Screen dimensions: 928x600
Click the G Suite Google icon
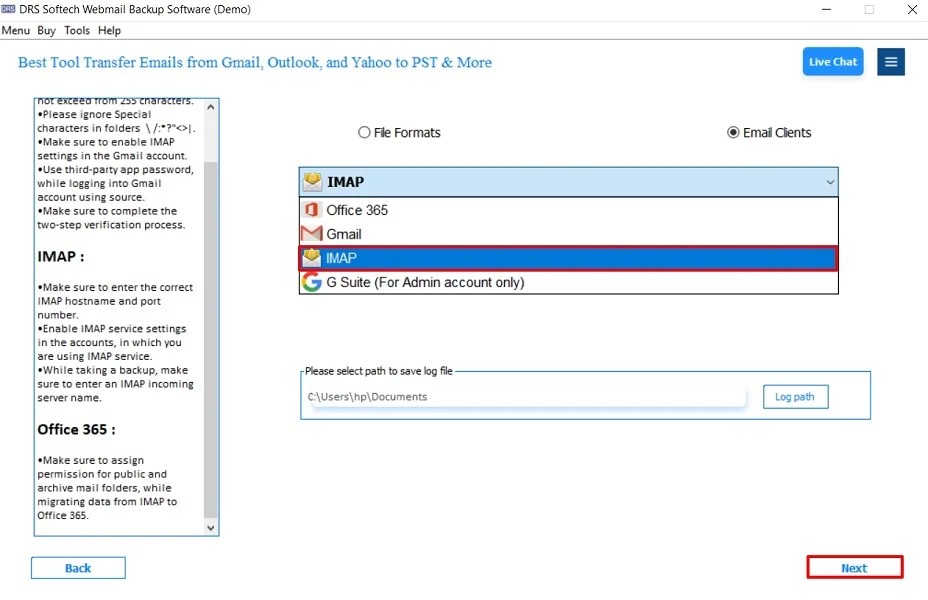(310, 281)
